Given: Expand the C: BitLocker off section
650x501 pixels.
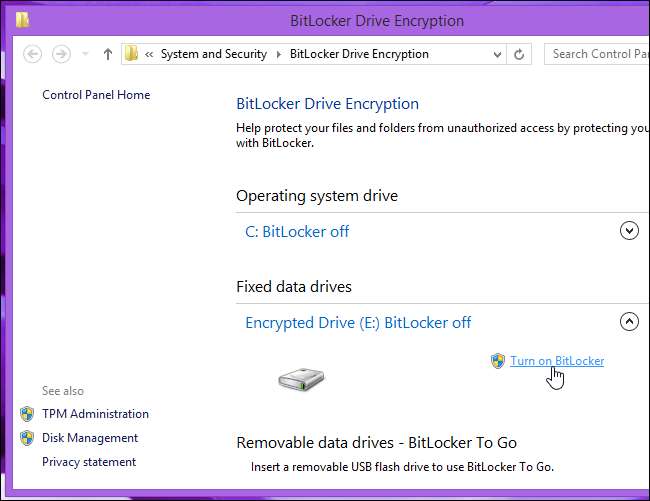Looking at the screenshot, I should tap(629, 231).
